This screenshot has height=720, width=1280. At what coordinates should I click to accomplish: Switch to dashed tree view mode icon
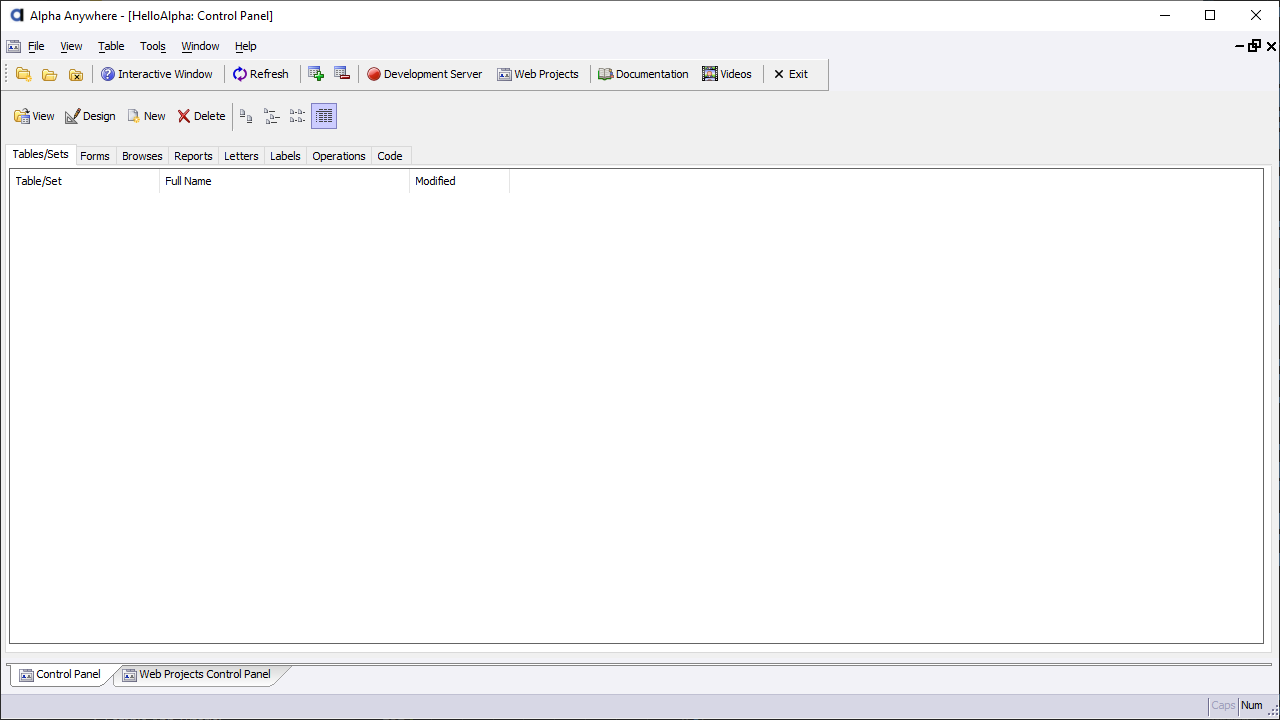(x=298, y=116)
